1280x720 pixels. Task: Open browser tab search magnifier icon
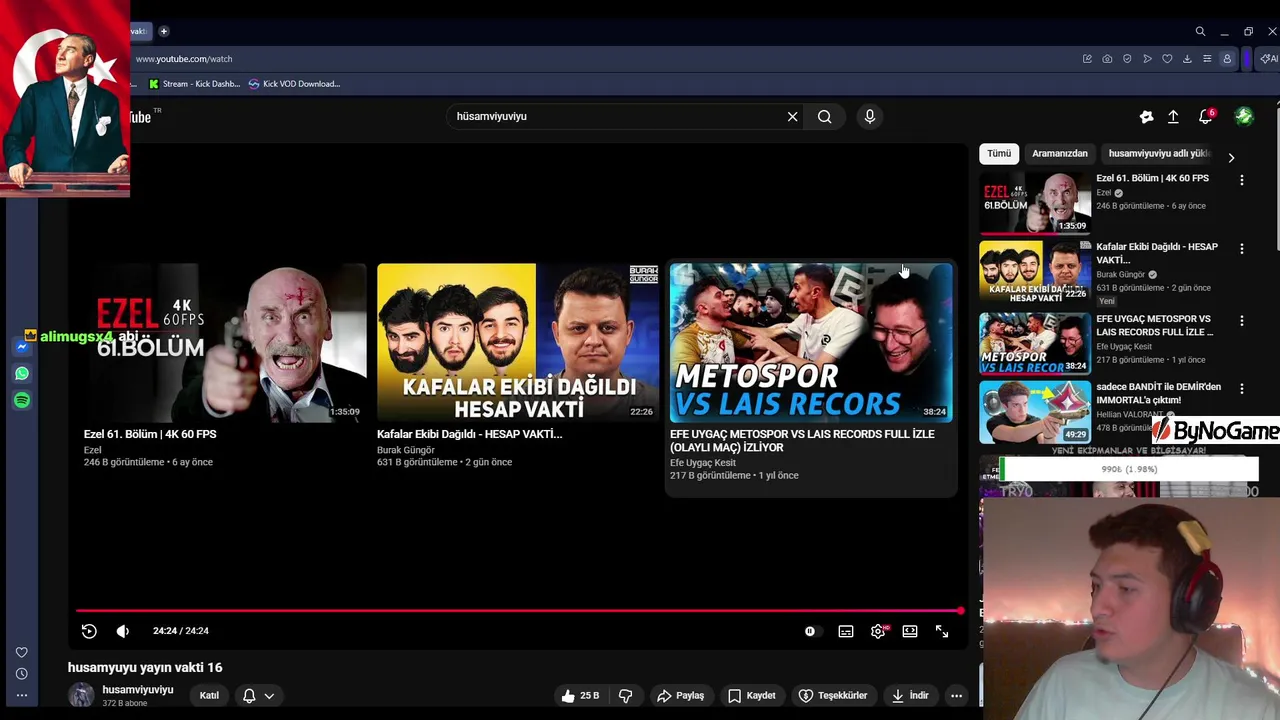[1200, 31]
